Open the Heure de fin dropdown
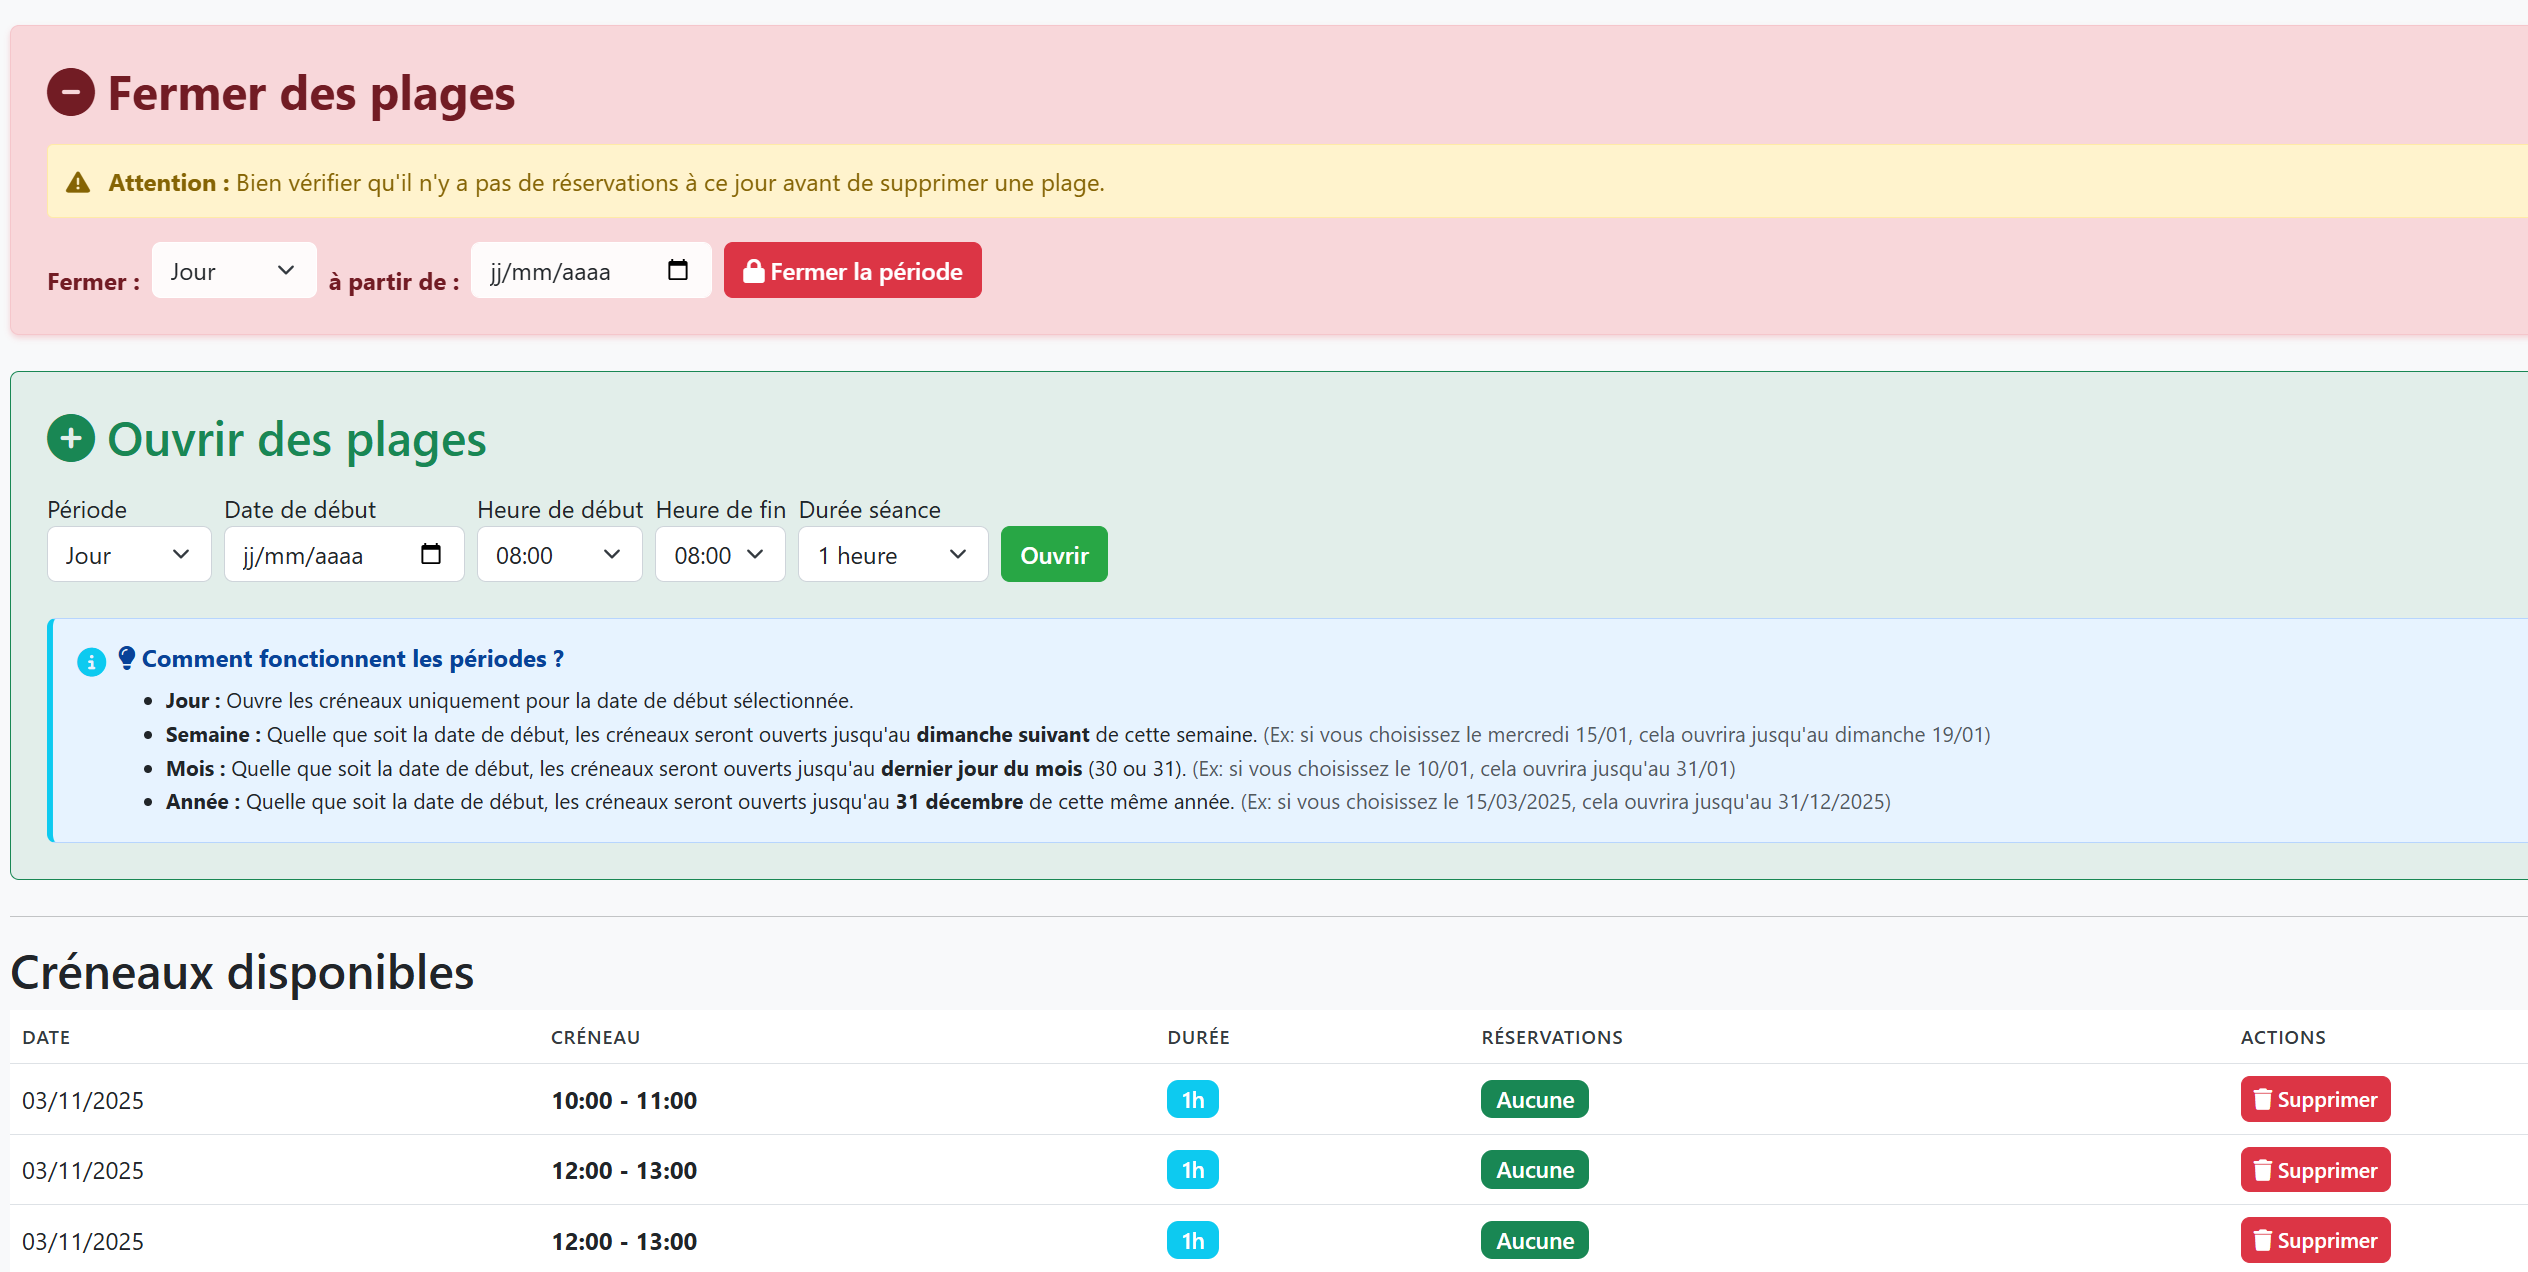2528x1272 pixels. [x=719, y=554]
